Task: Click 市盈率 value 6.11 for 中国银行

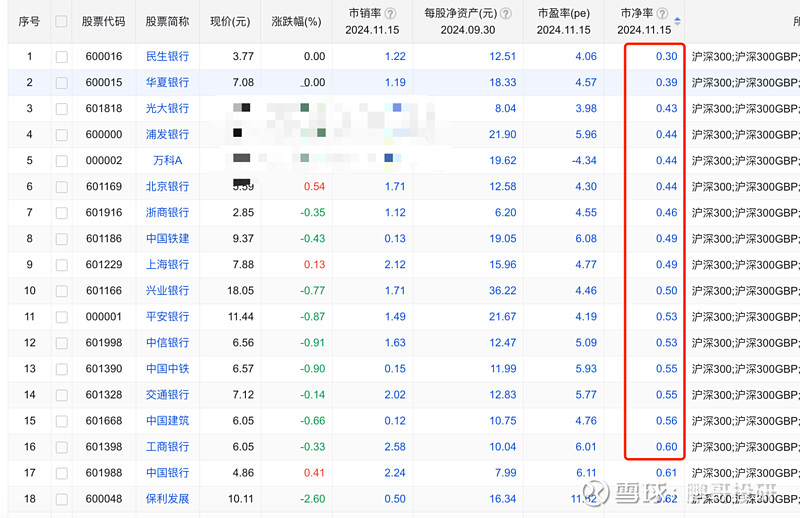Action: 586,473
